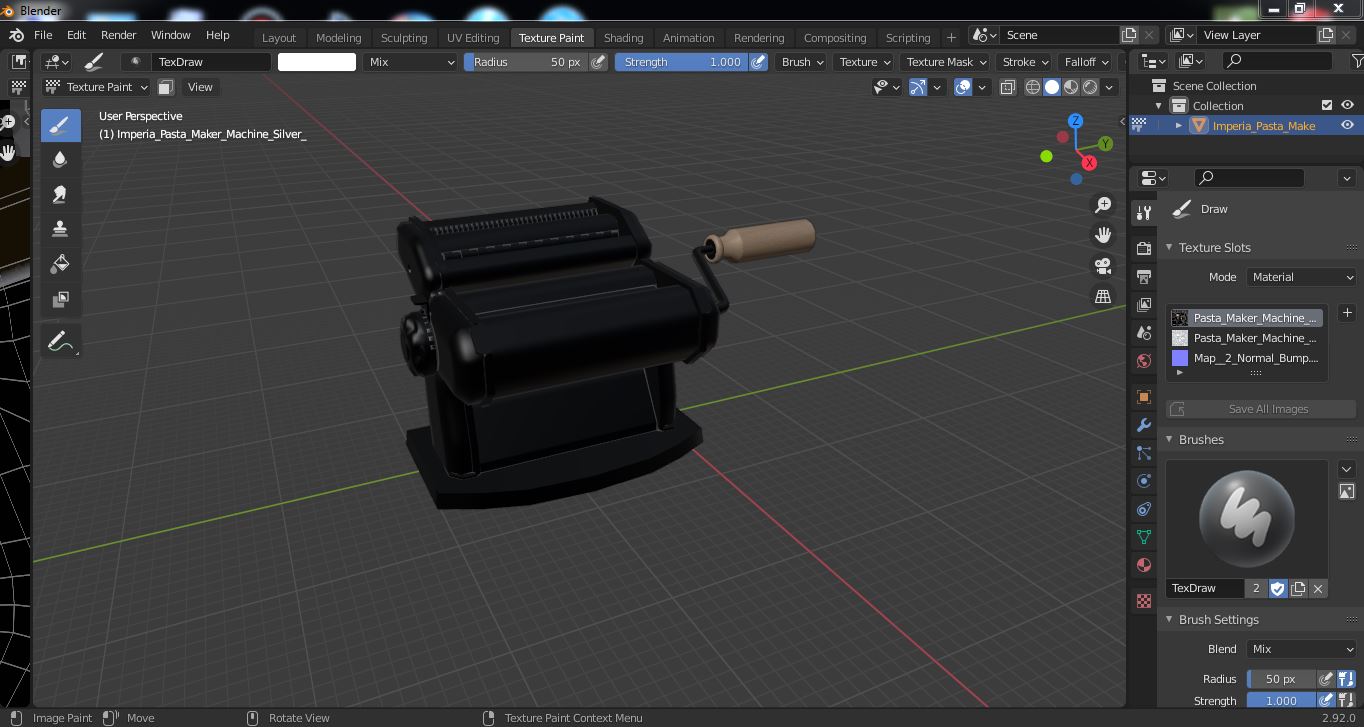Open the Texture Paint mode dropdown
This screenshot has height=727, width=1364.
click(96, 87)
